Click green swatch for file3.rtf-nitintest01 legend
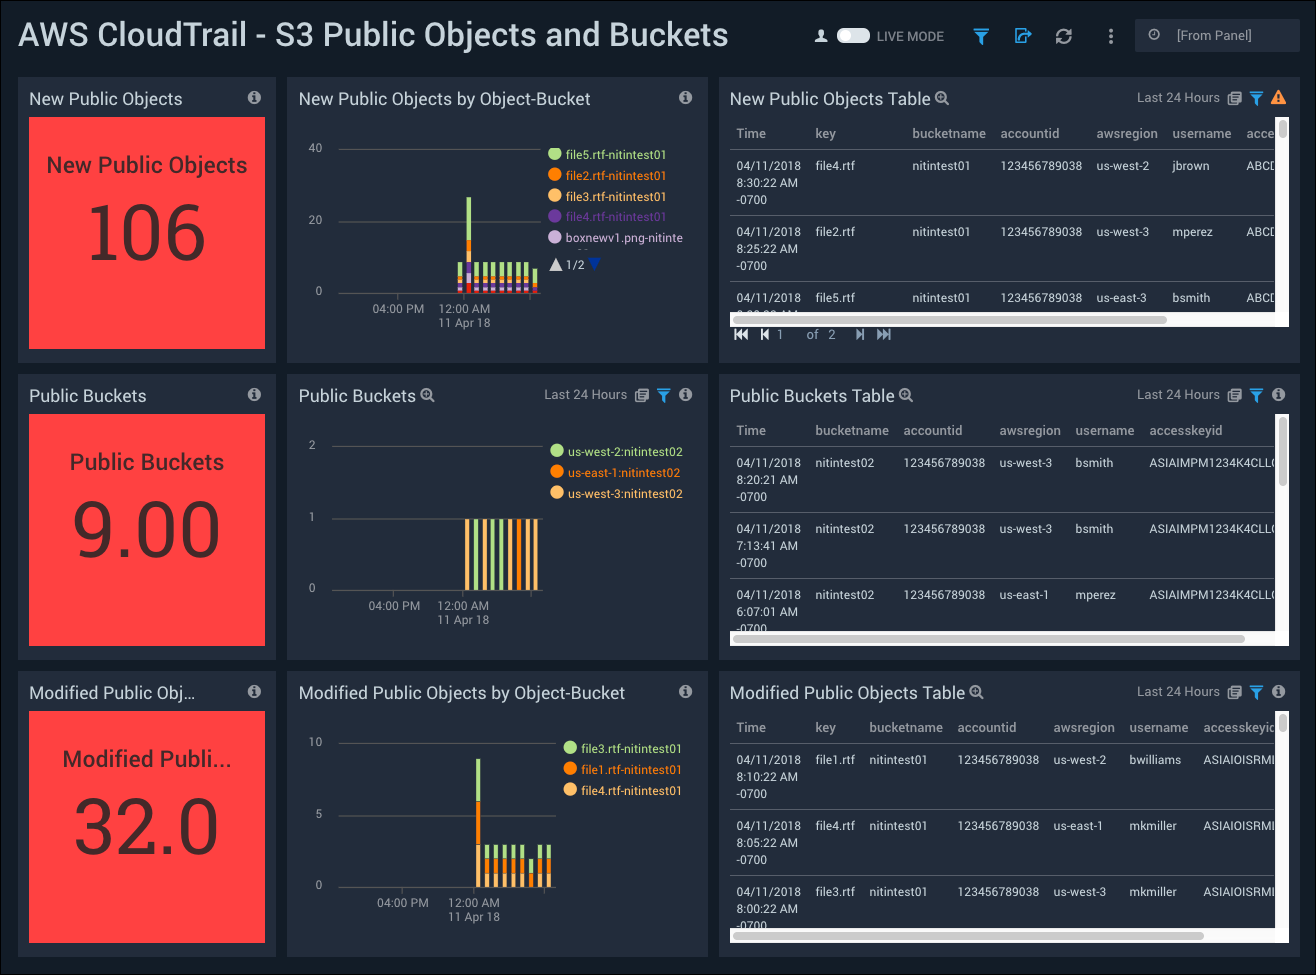Image resolution: width=1316 pixels, height=975 pixels. click(x=570, y=748)
